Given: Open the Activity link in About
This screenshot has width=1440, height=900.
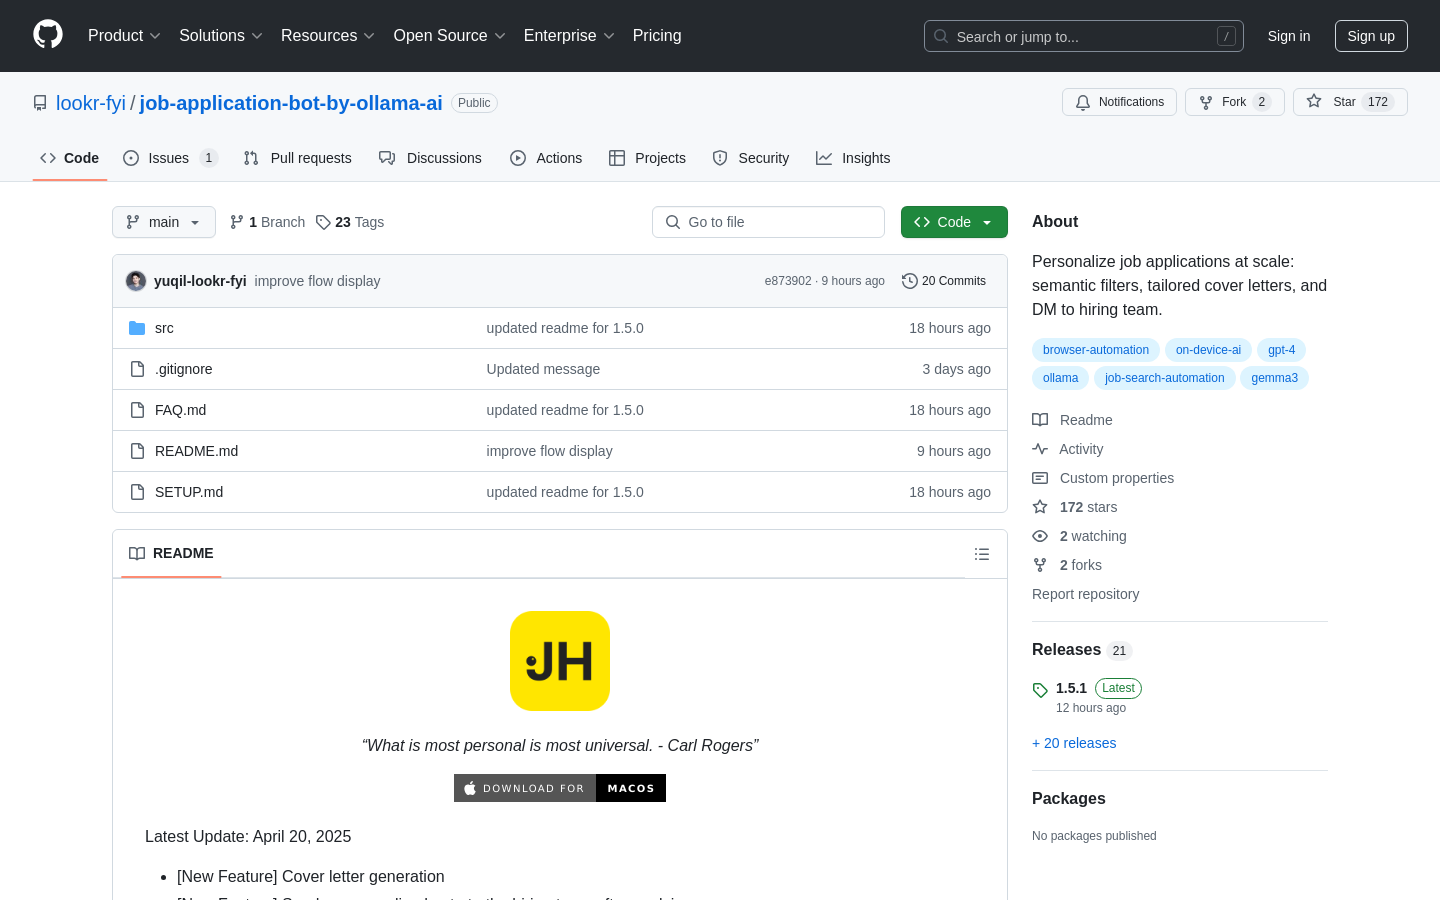Looking at the screenshot, I should pos(1068,449).
